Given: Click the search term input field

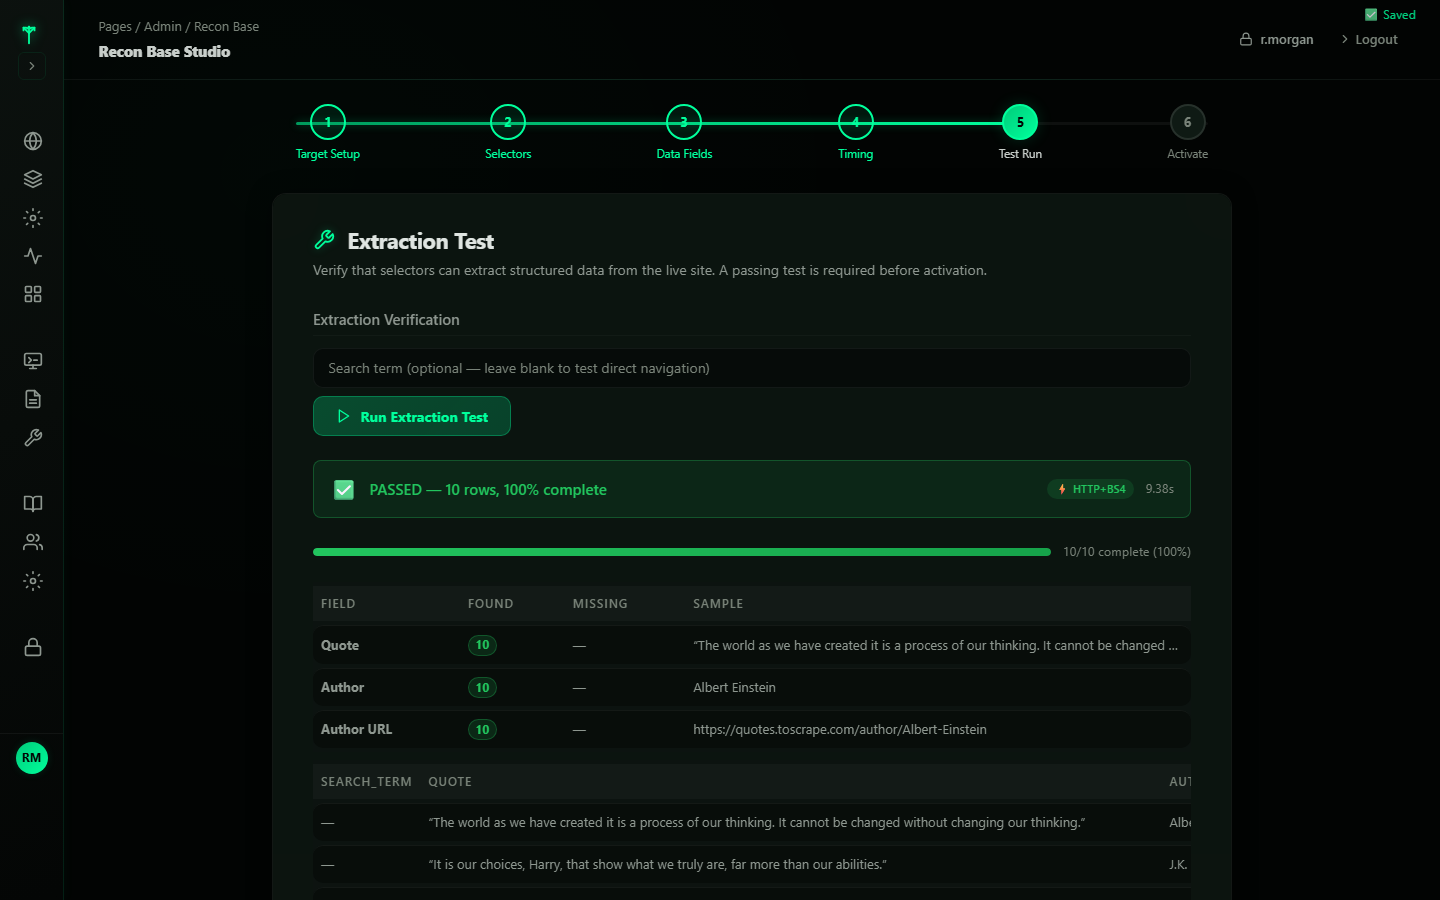Looking at the screenshot, I should [752, 368].
